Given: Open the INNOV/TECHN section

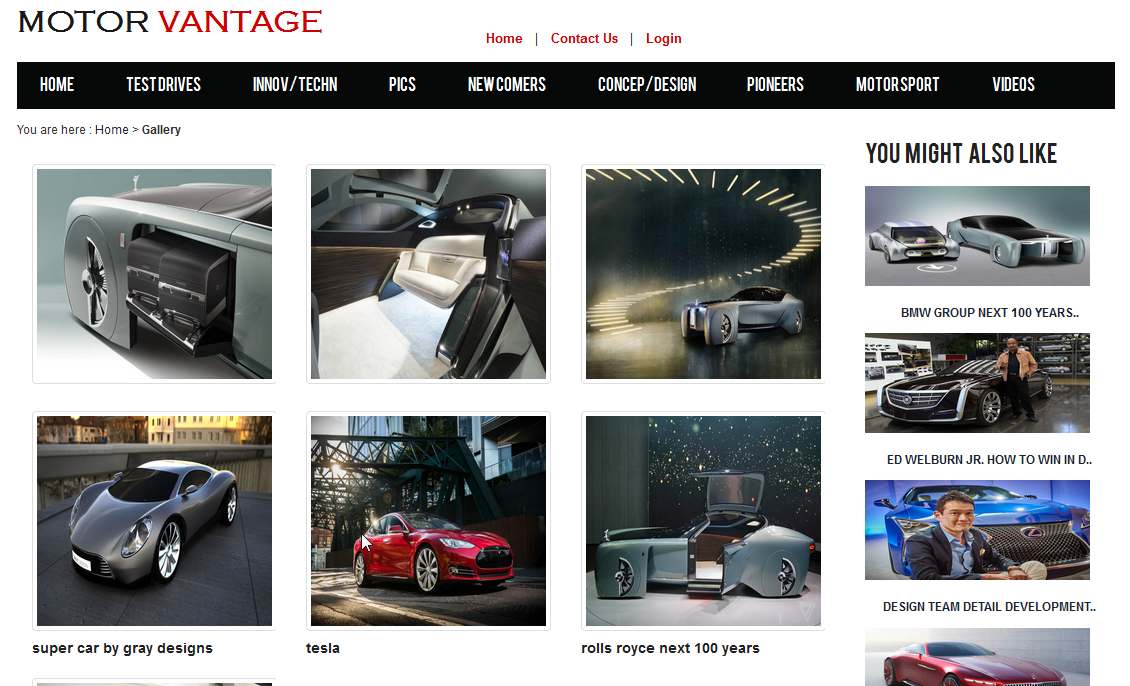Looking at the screenshot, I should (x=294, y=85).
